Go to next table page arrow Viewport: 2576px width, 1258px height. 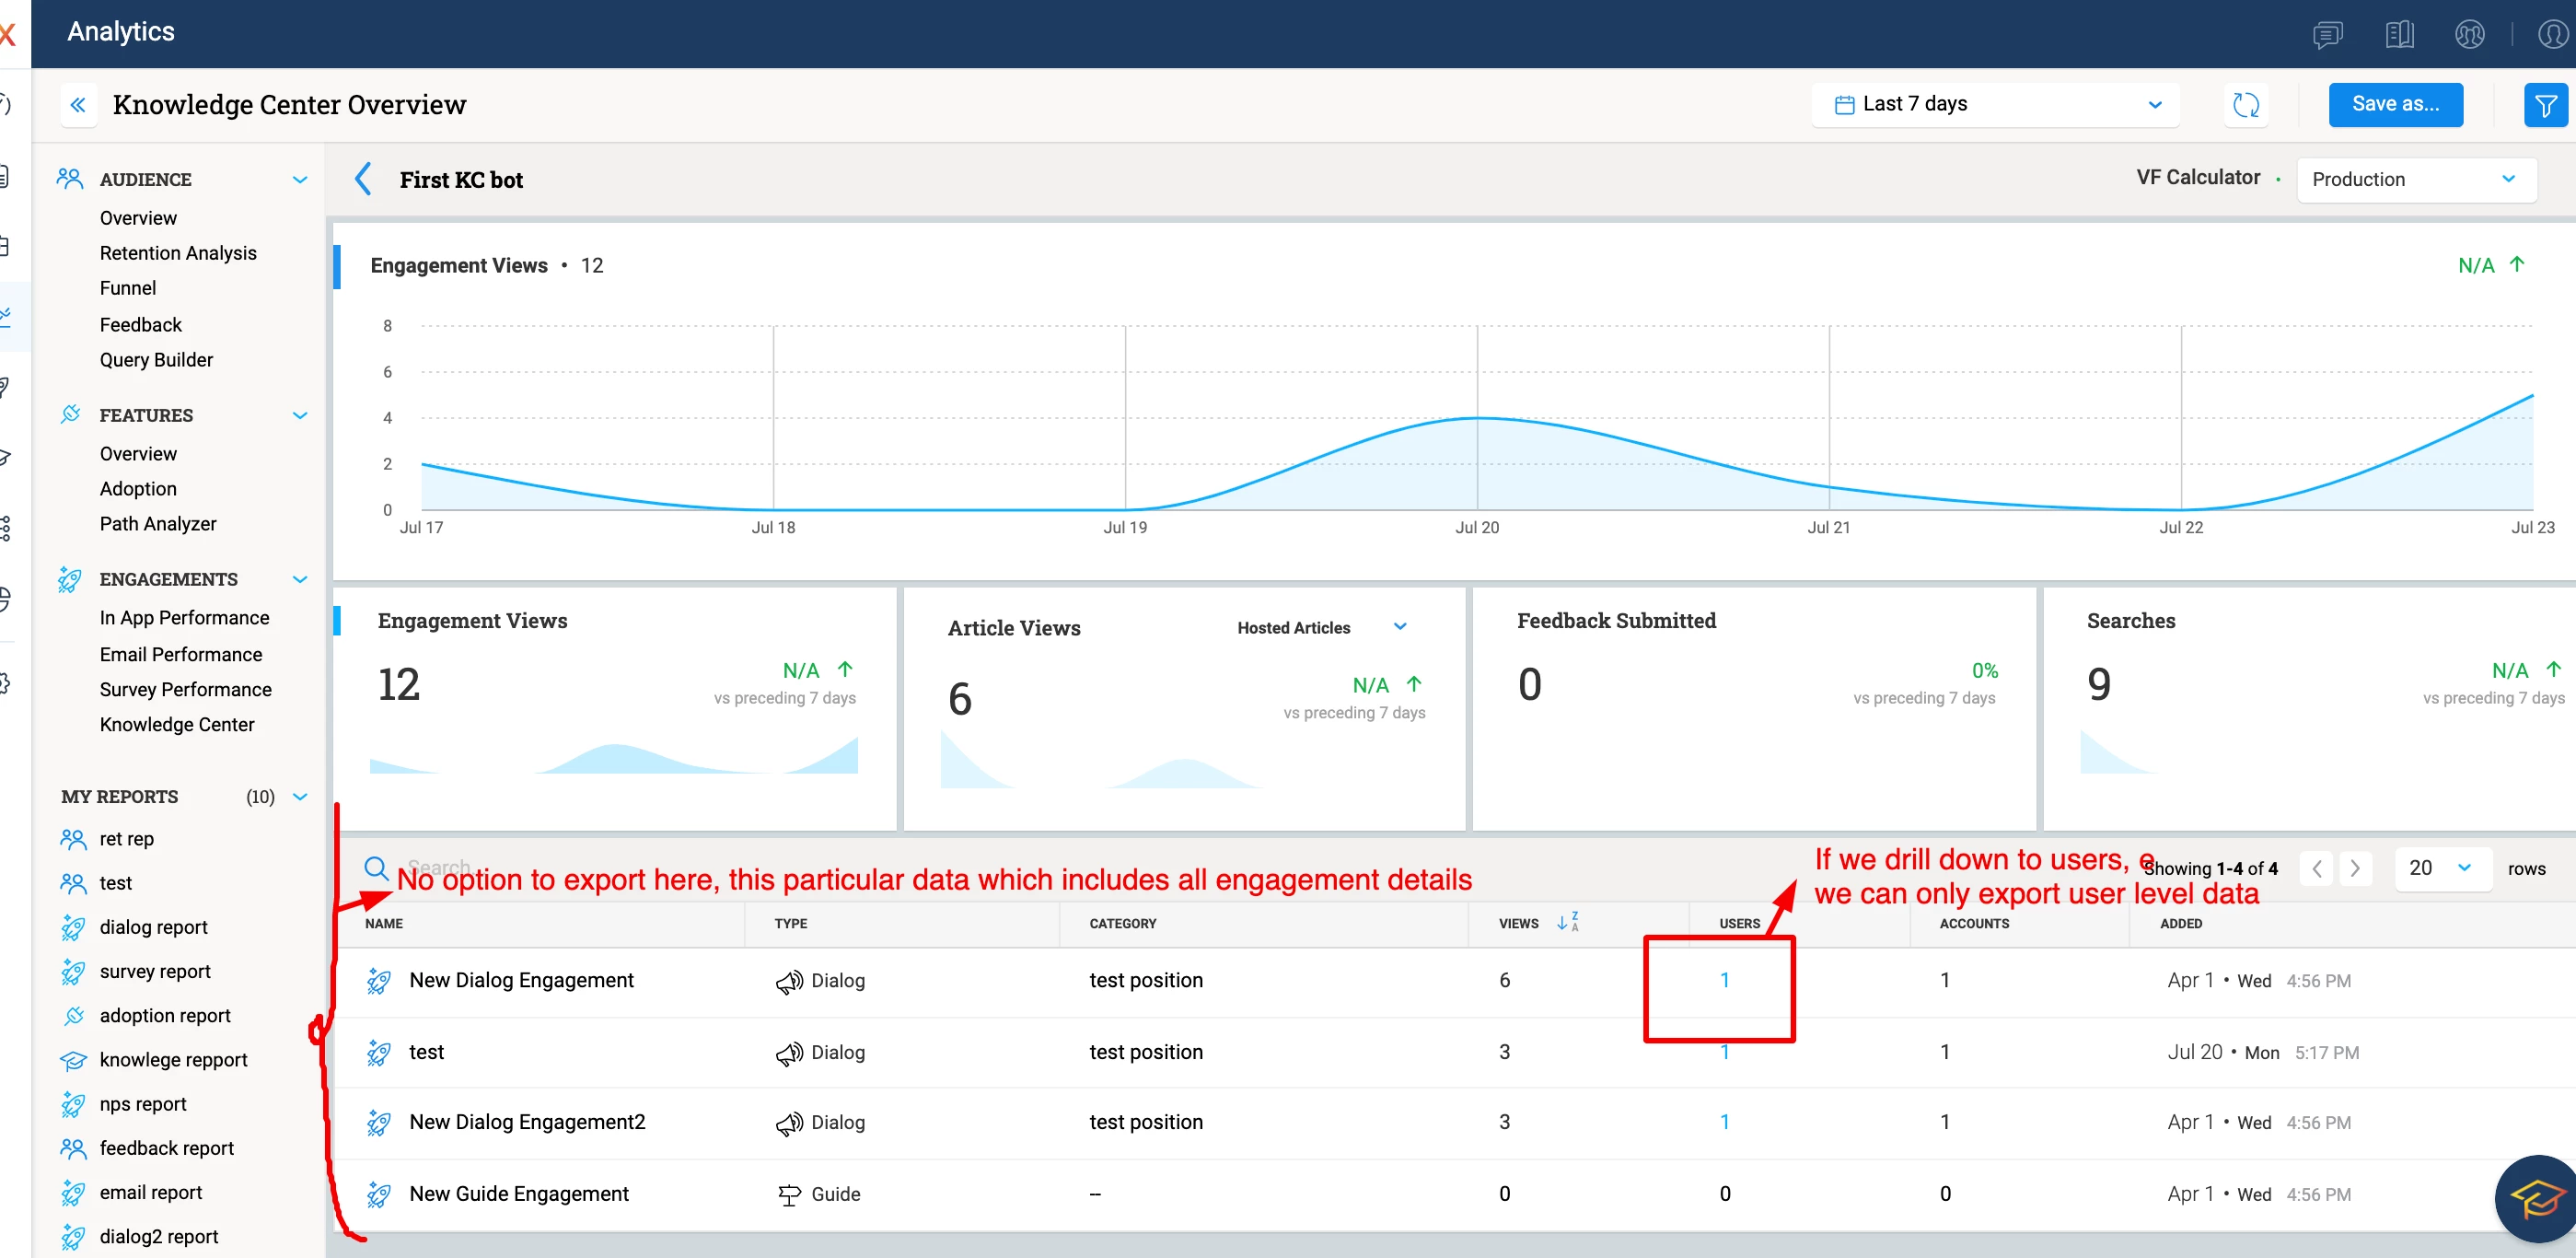click(x=2355, y=868)
